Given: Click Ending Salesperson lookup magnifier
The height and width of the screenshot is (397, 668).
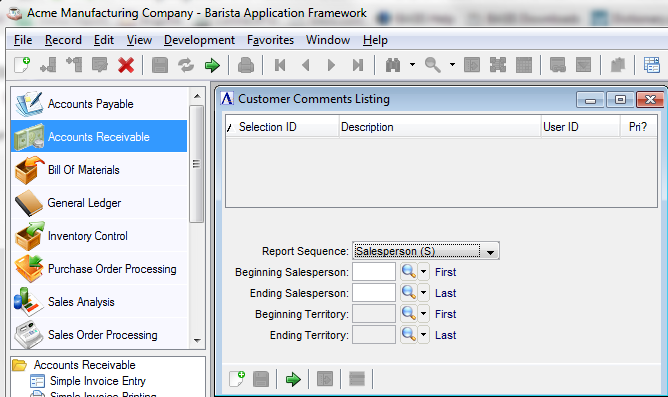Looking at the screenshot, I should 409,292.
